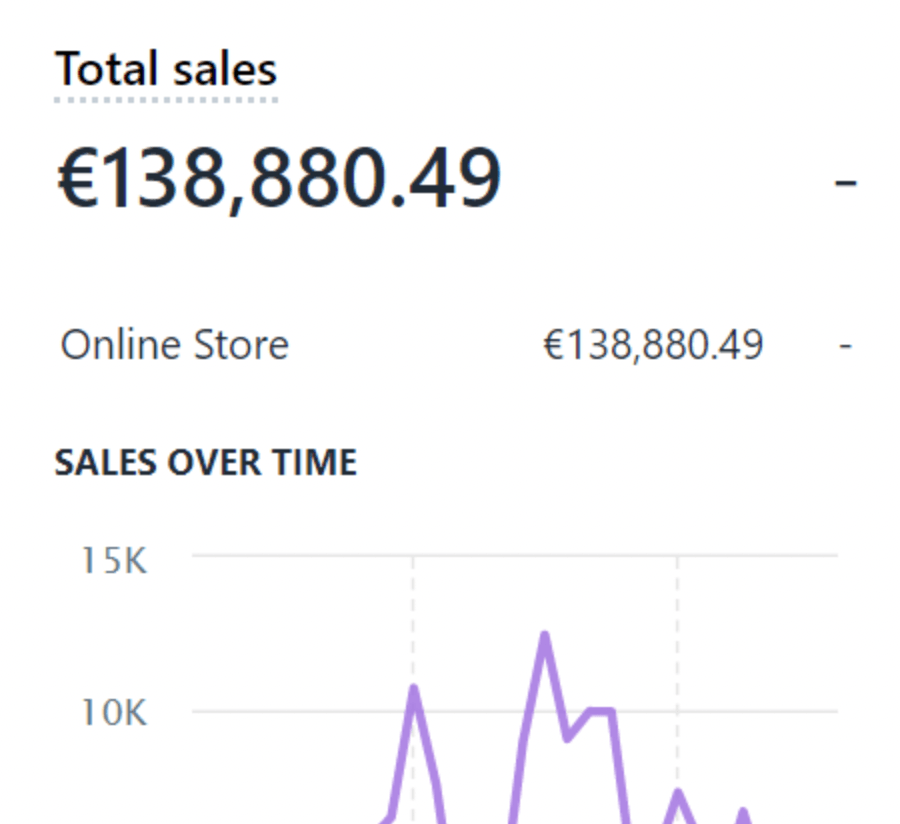Click the rising line segment before the highest peak
This screenshot has height=824, width=900.
coord(530,700)
